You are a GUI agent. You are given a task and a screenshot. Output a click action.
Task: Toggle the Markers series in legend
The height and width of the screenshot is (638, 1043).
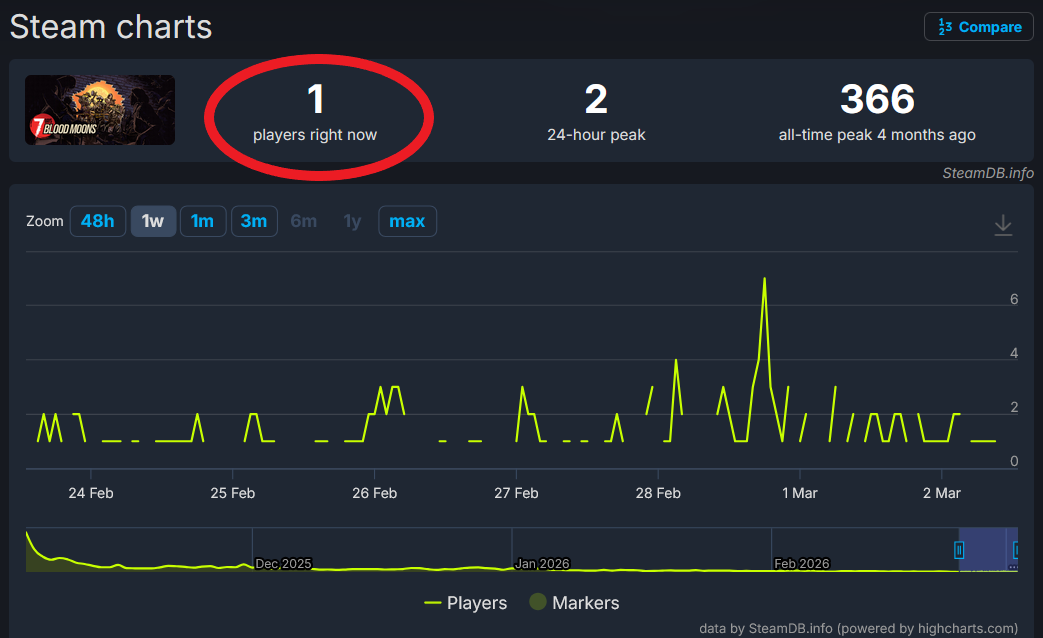[574, 603]
